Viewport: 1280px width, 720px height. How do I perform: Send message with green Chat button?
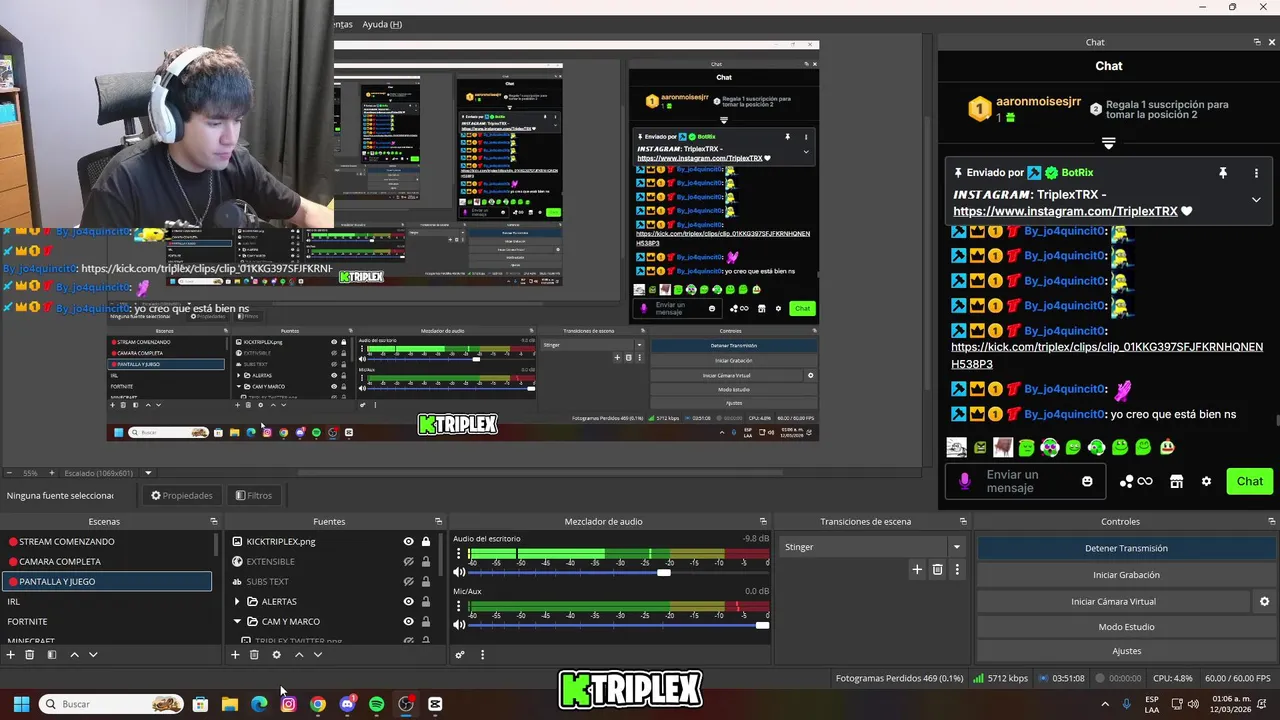(x=1249, y=481)
